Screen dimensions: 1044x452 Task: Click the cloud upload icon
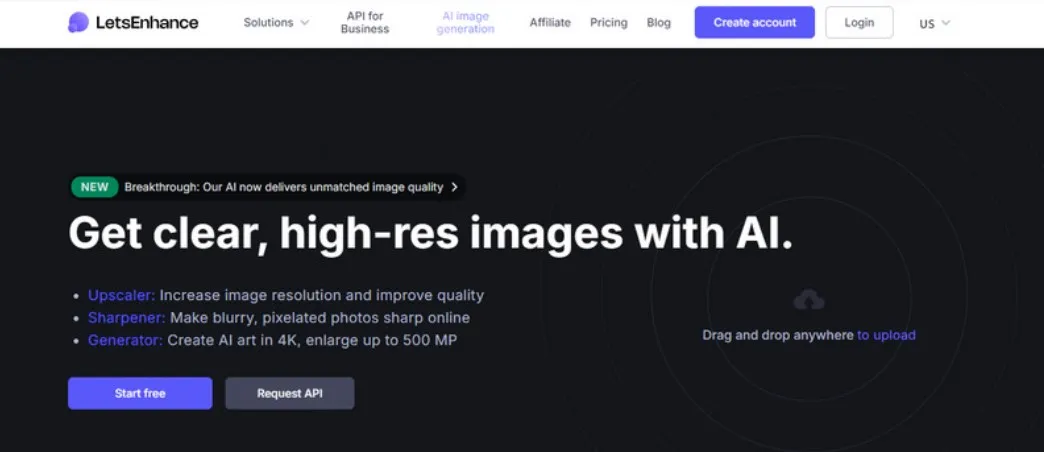tap(809, 300)
